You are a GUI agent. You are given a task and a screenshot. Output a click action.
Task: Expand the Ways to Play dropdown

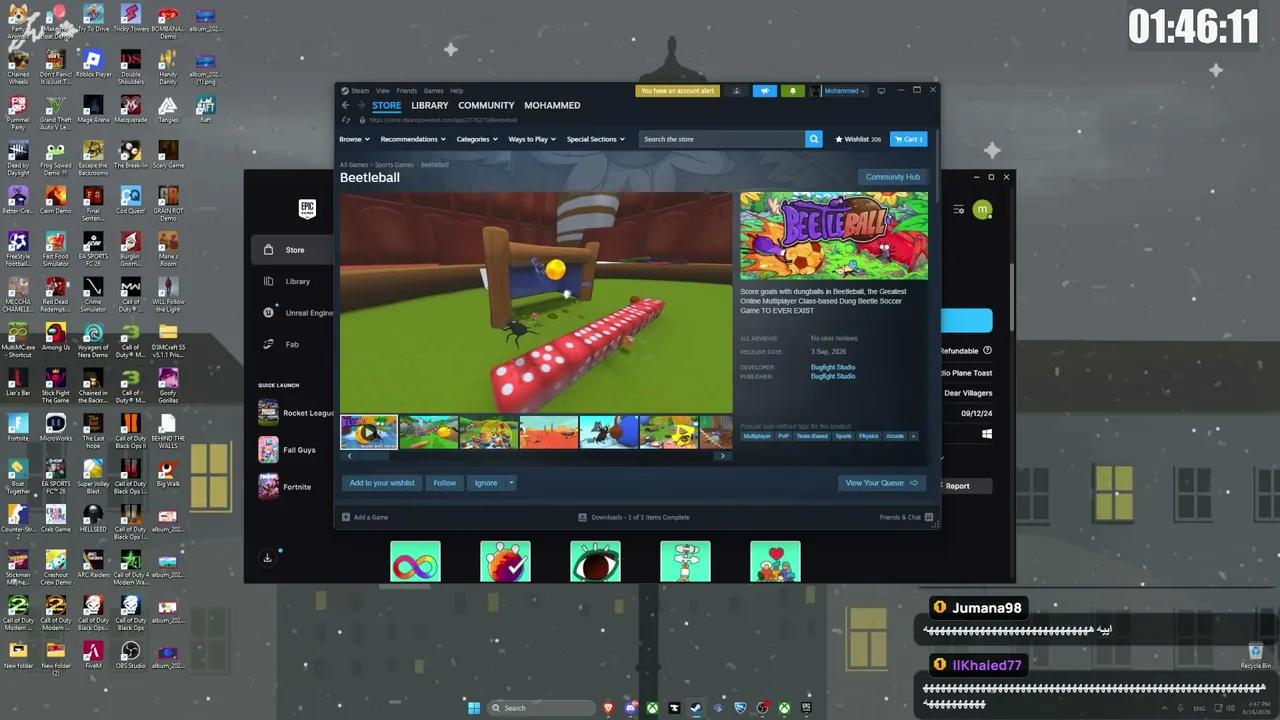click(532, 139)
